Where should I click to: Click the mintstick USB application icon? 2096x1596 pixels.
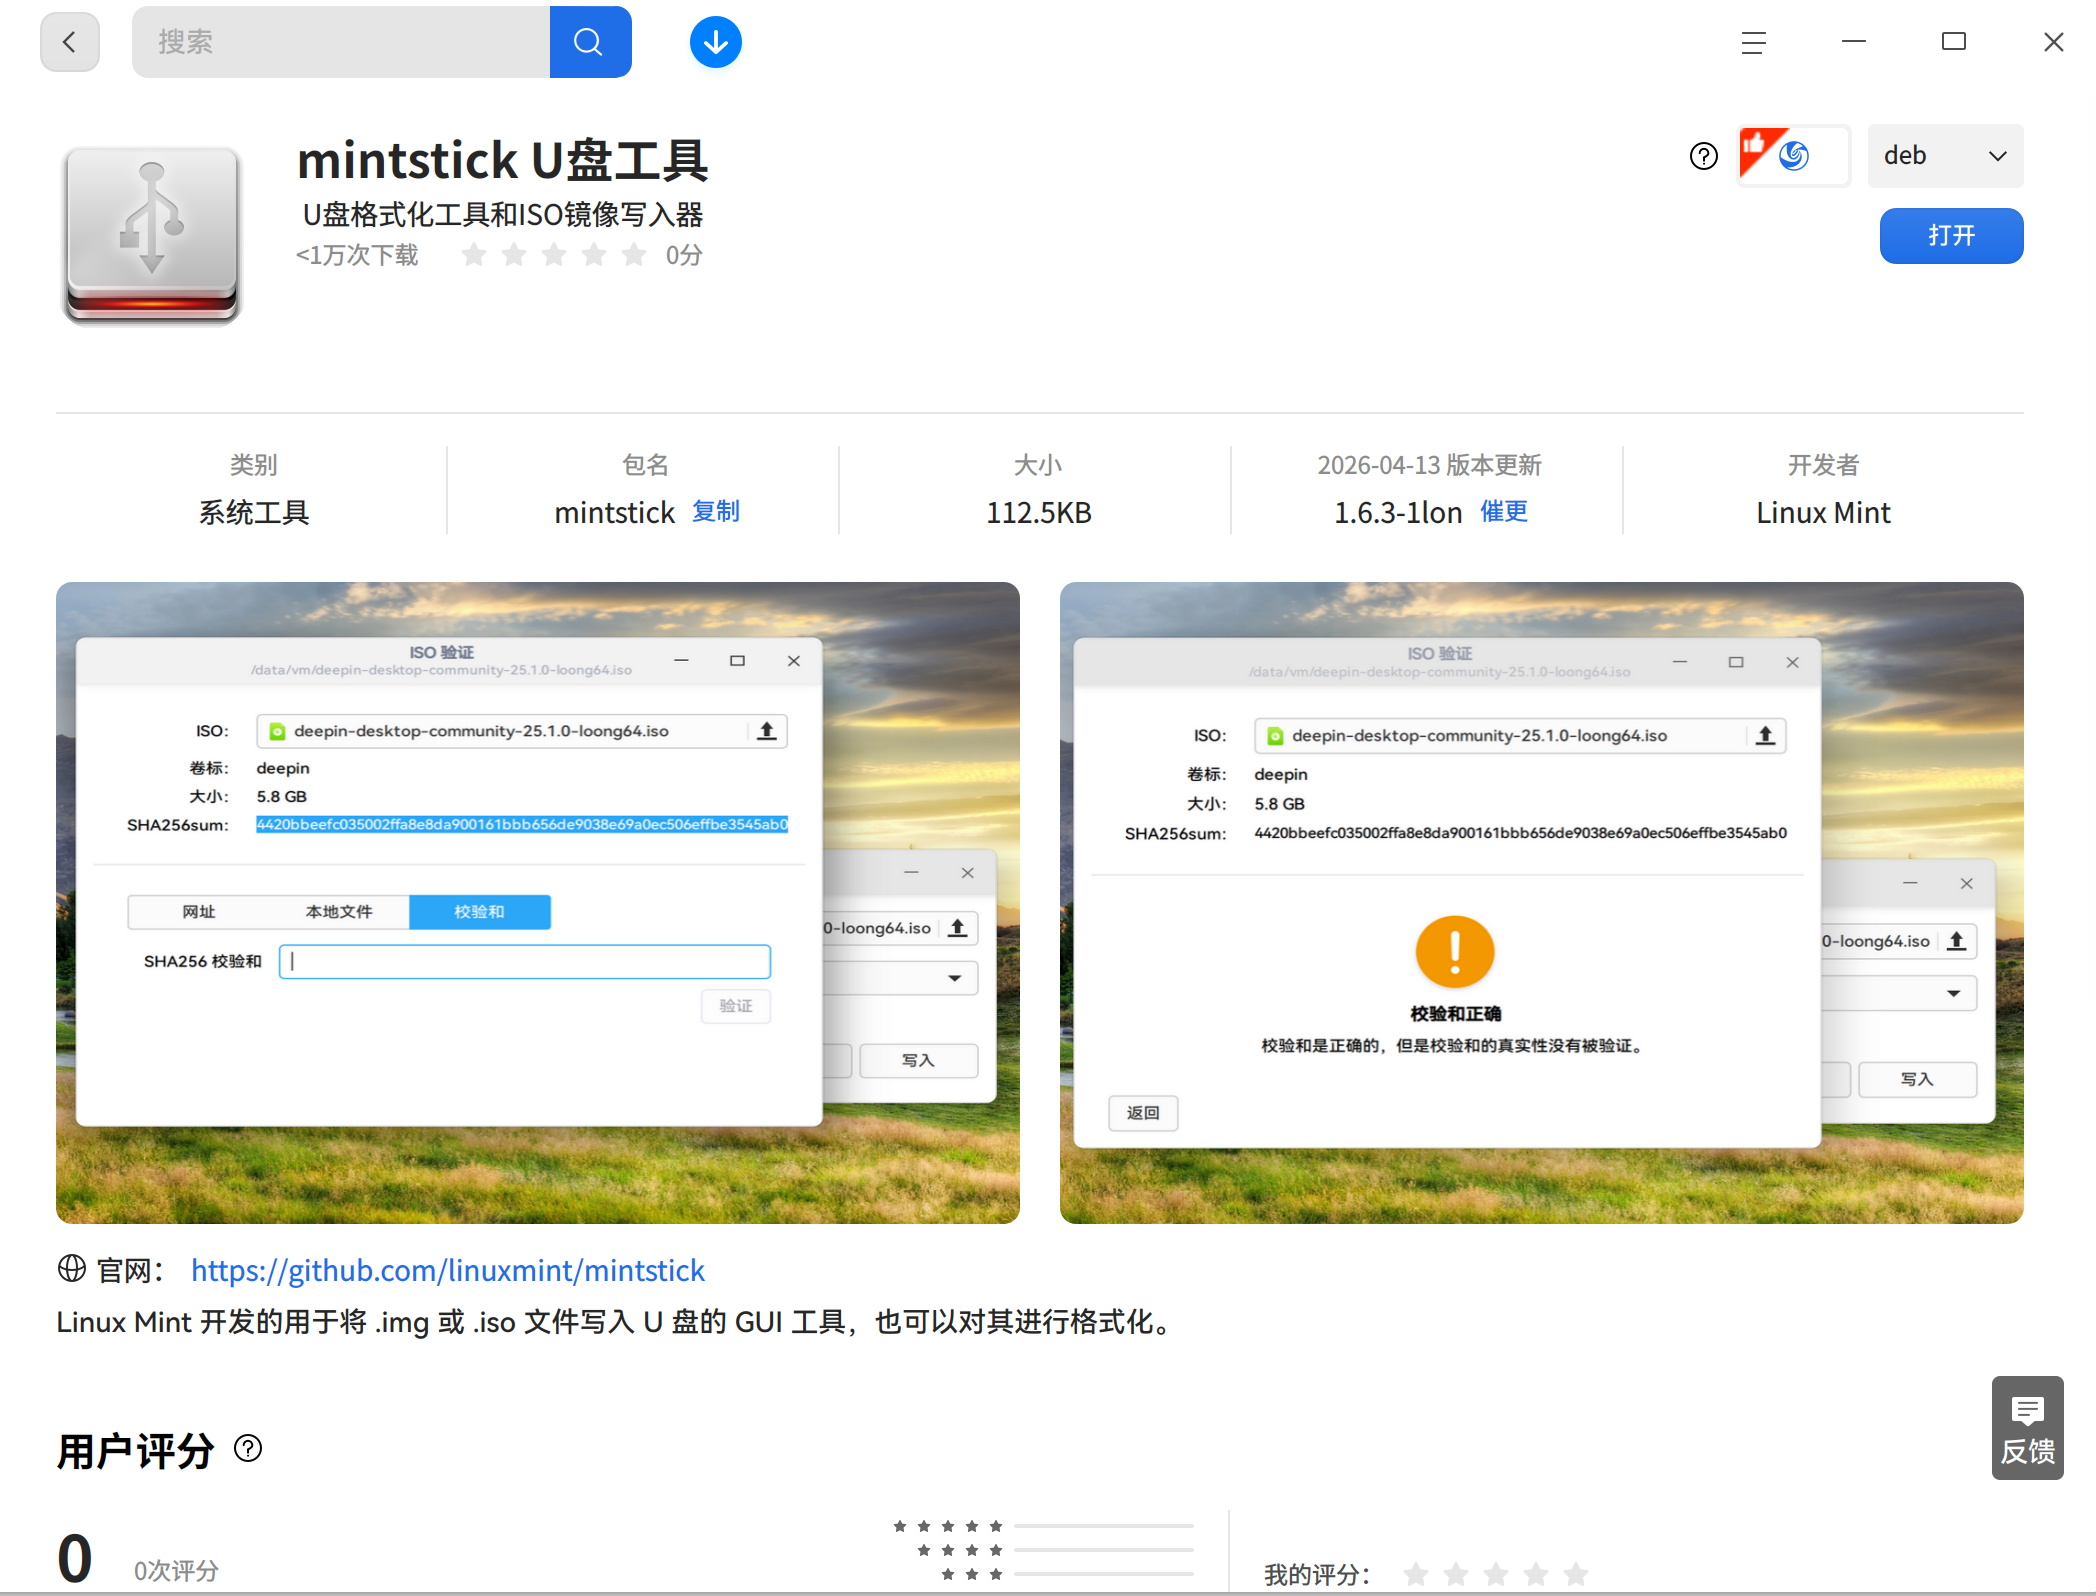click(151, 233)
